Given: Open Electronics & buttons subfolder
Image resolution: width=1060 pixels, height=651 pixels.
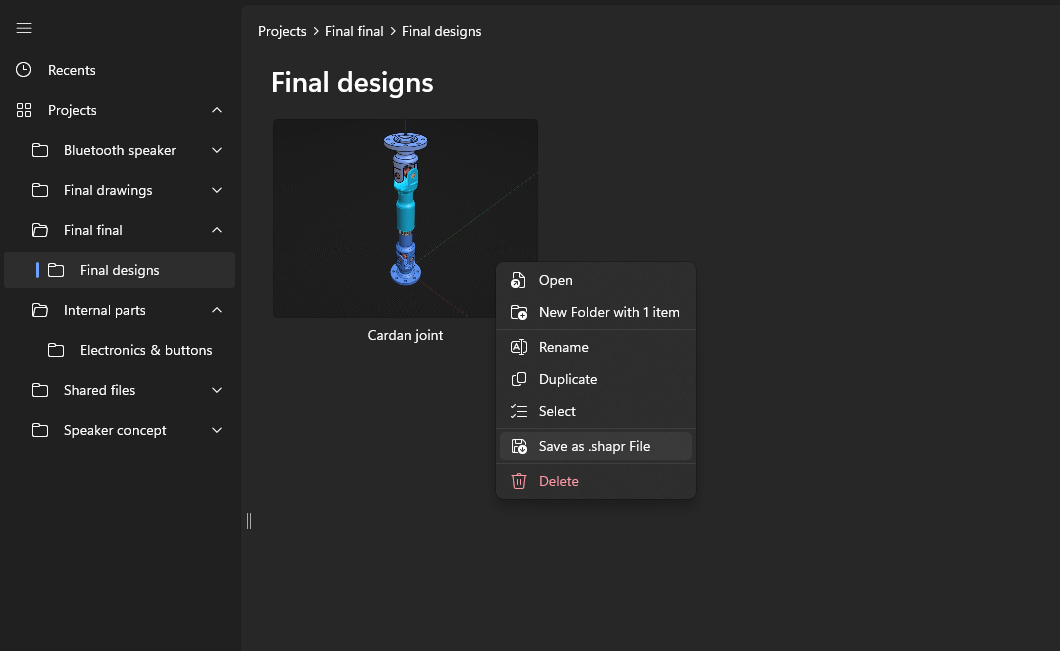Looking at the screenshot, I should pos(146,350).
